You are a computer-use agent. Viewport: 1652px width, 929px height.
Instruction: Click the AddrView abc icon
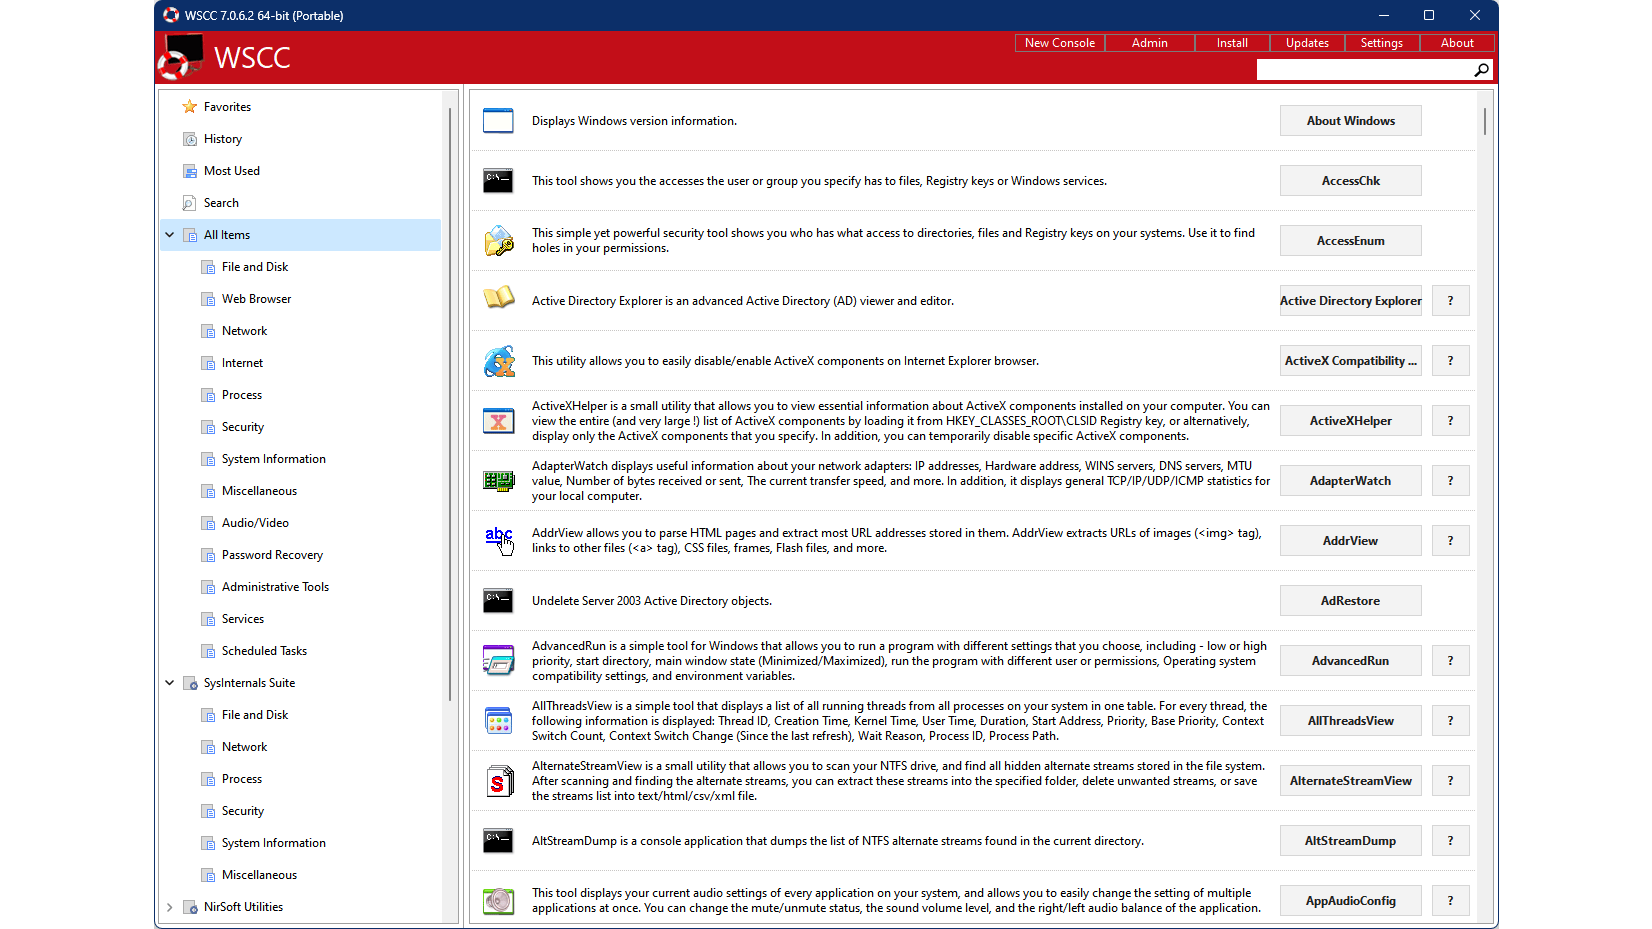499,541
